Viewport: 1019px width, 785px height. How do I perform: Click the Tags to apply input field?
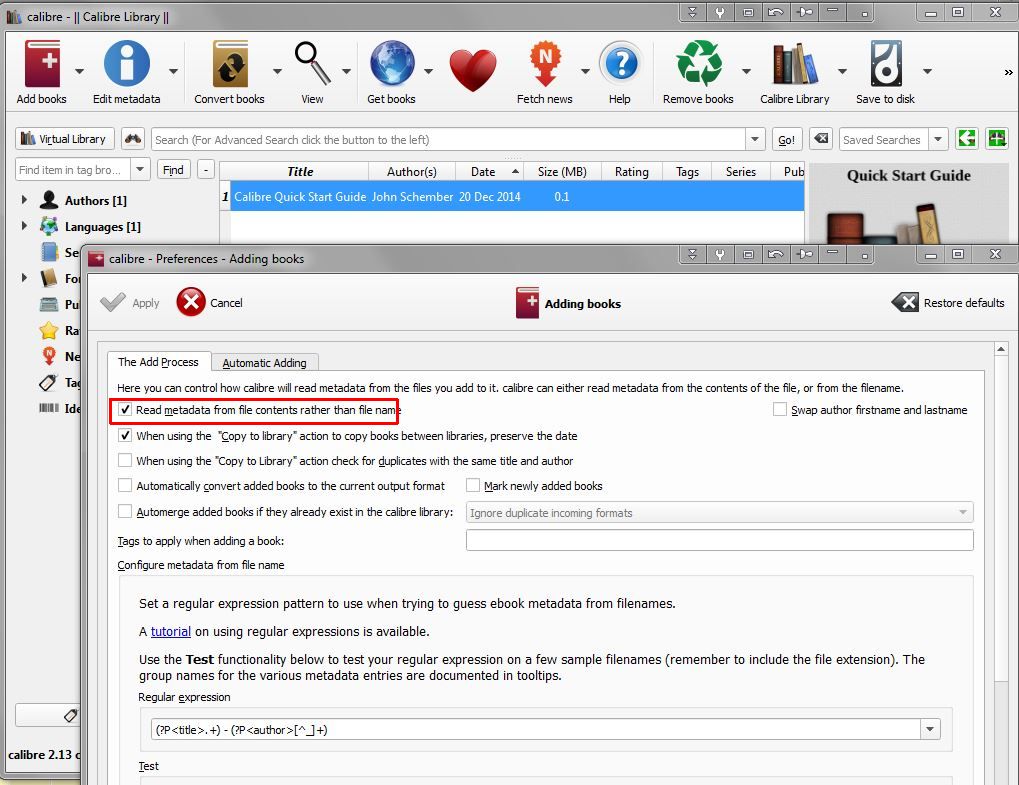pyautogui.click(x=719, y=540)
